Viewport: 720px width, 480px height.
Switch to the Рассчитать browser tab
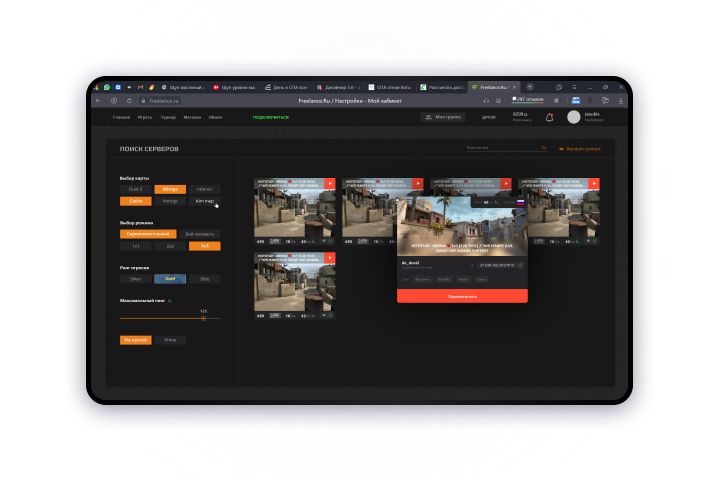[x=442, y=87]
